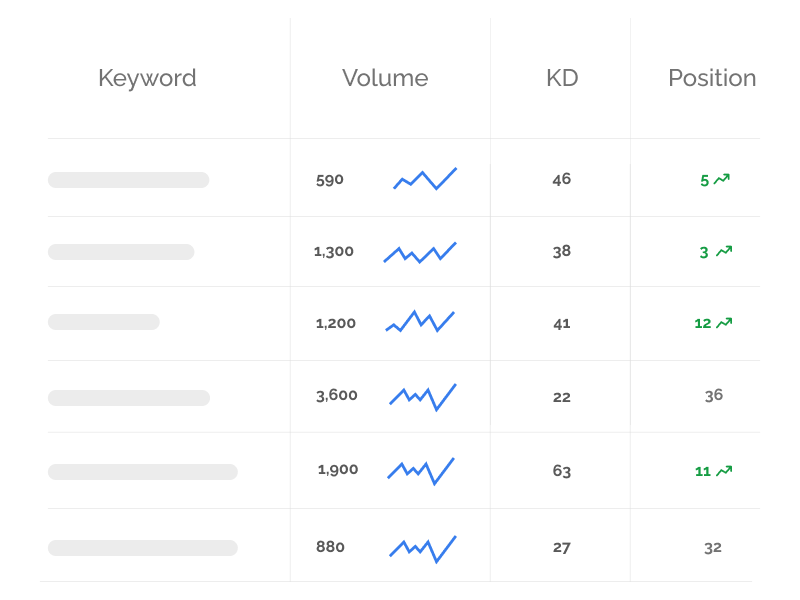Click the position value 36

coord(713,396)
